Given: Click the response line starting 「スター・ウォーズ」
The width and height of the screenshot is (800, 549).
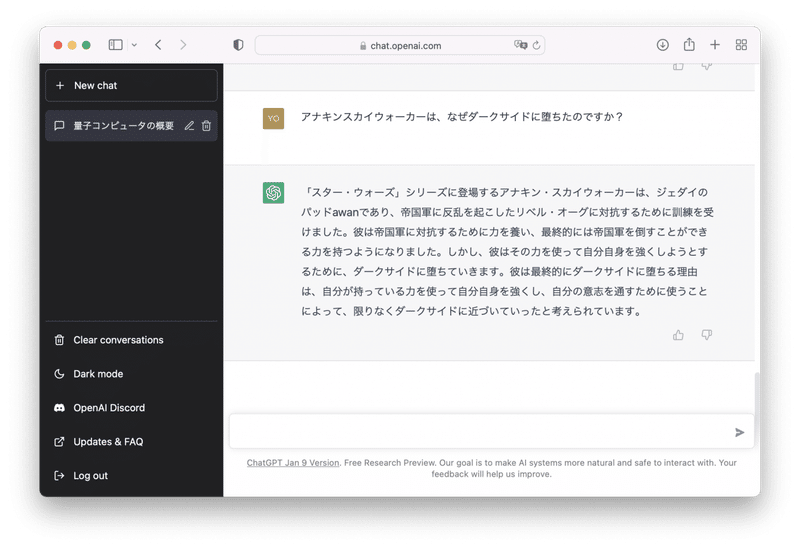Looking at the screenshot, I should coord(505,192).
